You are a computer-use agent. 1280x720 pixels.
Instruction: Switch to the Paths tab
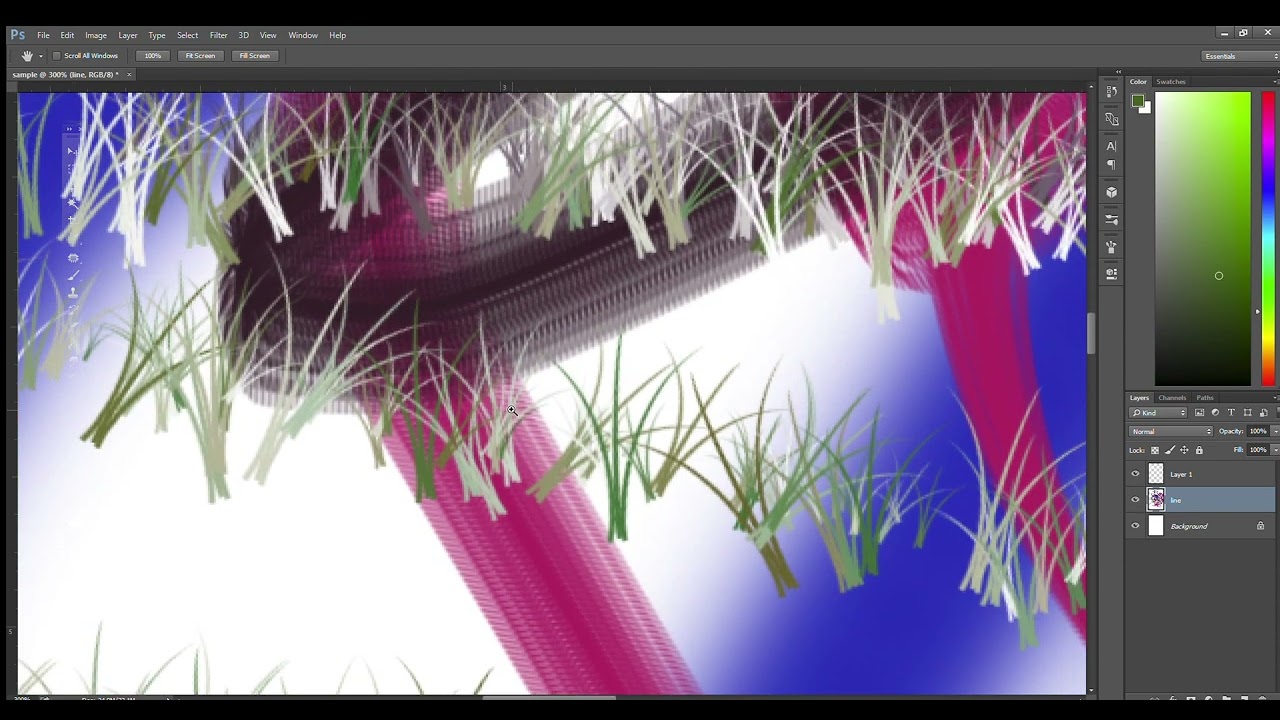coord(1205,398)
